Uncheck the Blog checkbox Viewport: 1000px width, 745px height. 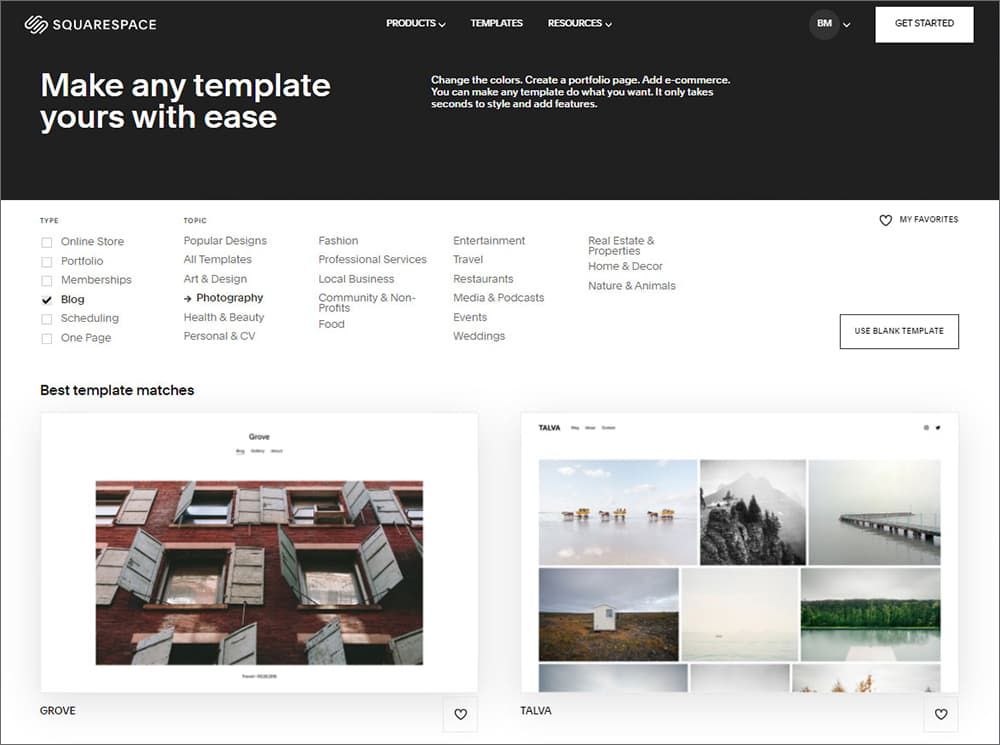(47, 300)
